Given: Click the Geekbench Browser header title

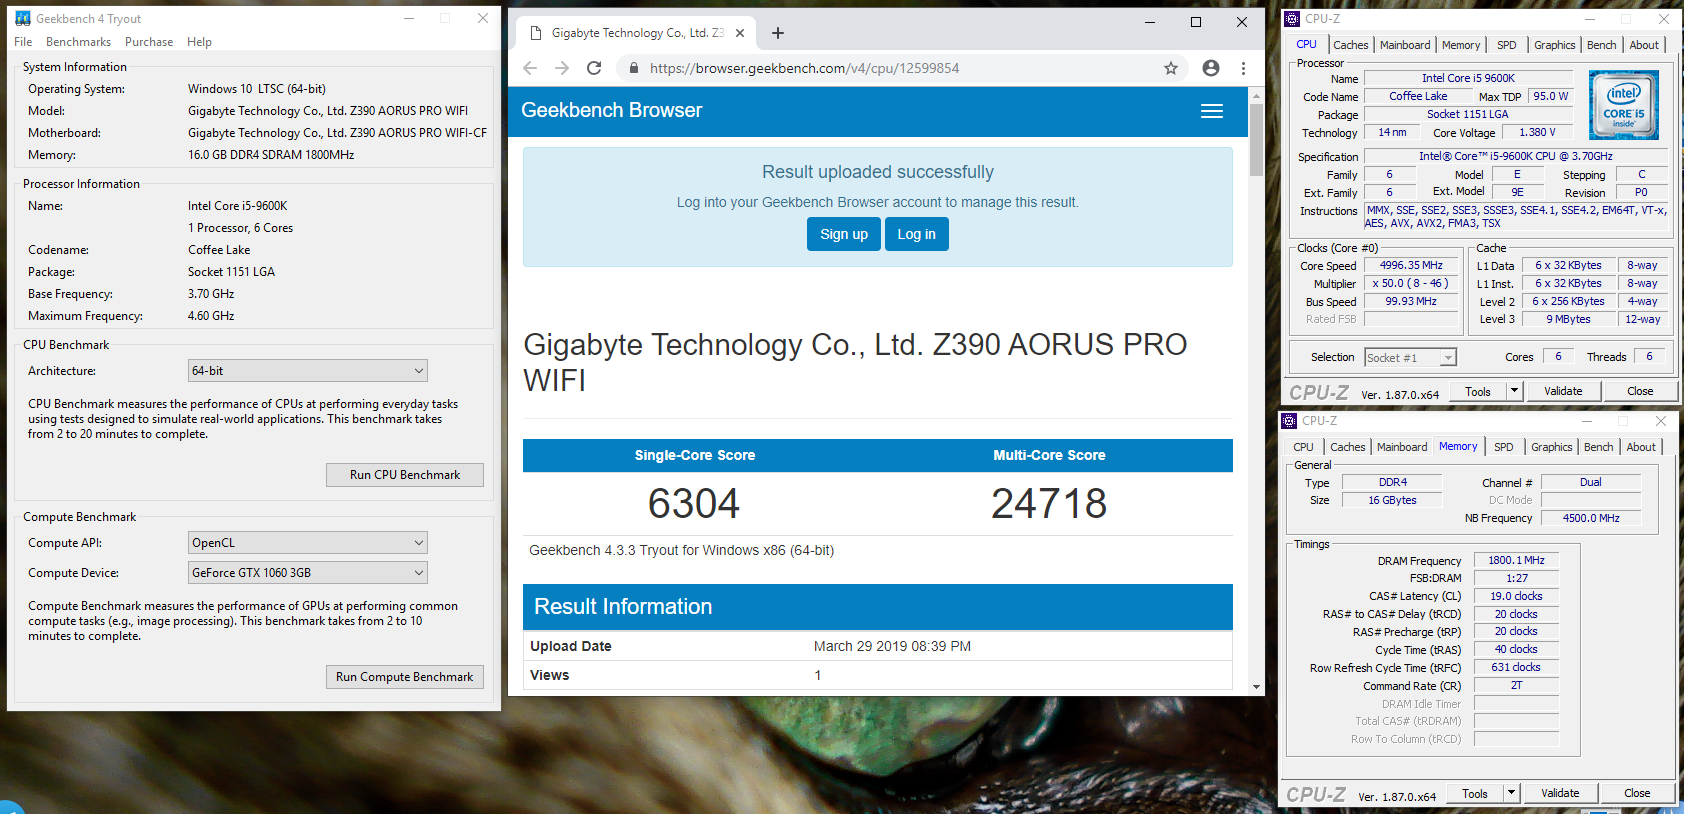Looking at the screenshot, I should point(612,110).
